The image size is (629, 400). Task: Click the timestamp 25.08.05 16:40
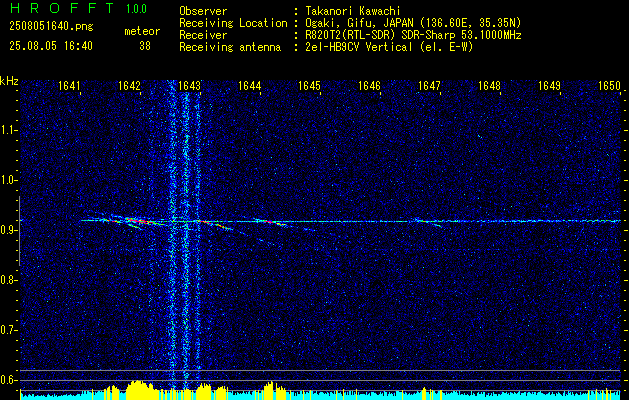click(x=51, y=46)
